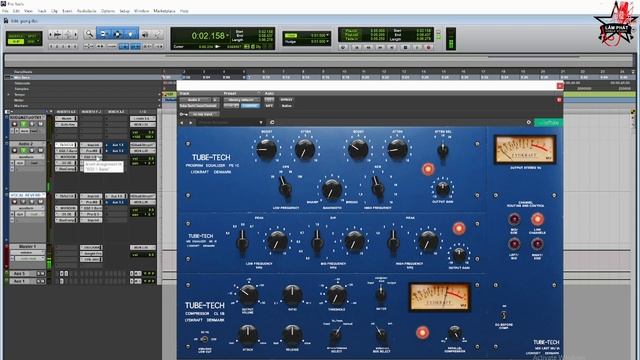Viewport: 640px width, 360px height.
Task: Select the Zoomer tool in the toolbar
Action: point(89,34)
